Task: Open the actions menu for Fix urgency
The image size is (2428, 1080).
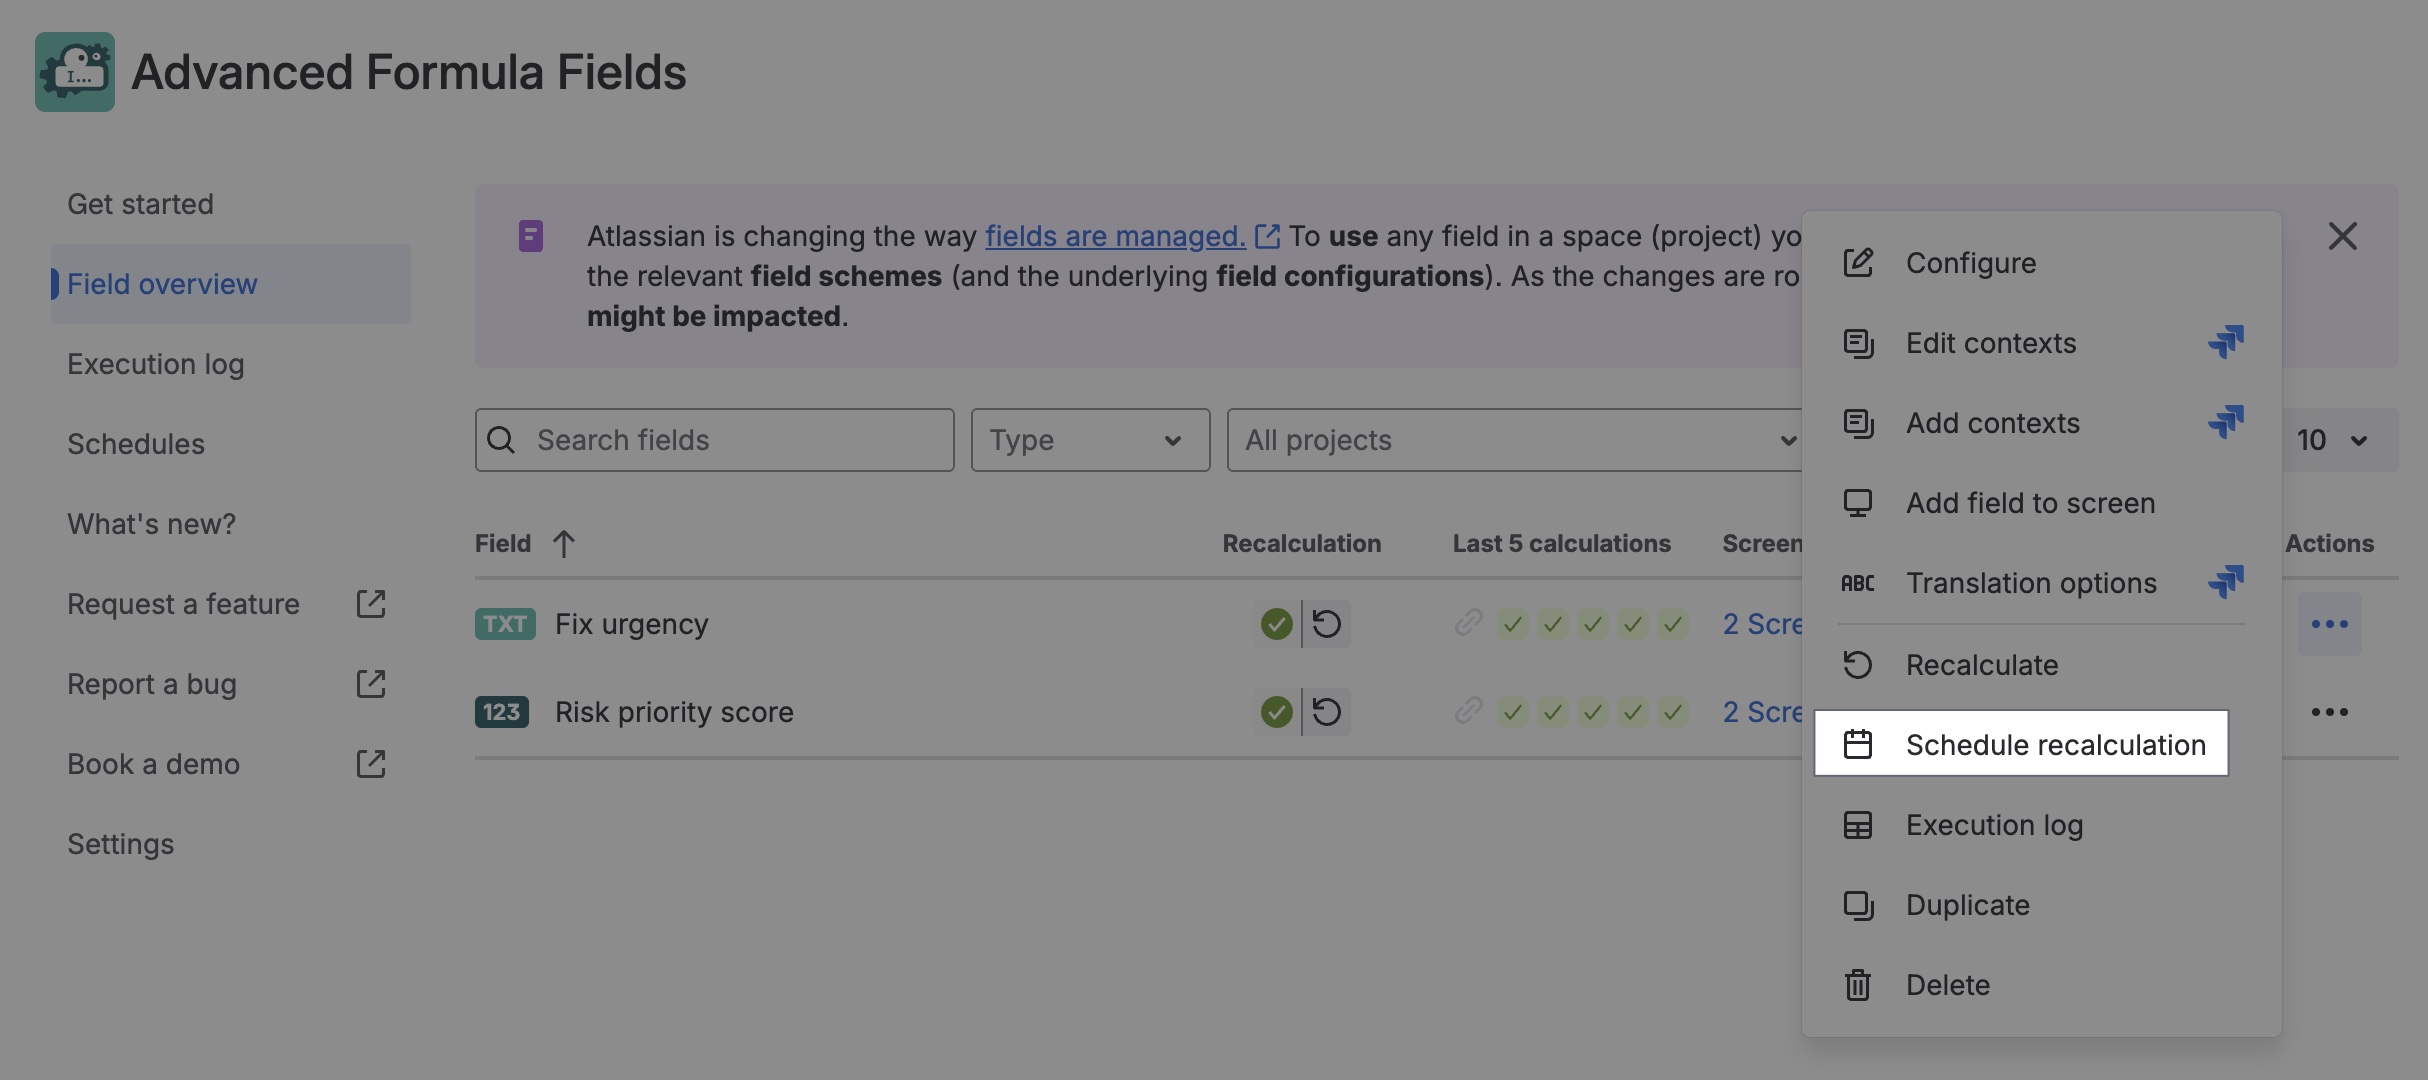Action: 2330,624
